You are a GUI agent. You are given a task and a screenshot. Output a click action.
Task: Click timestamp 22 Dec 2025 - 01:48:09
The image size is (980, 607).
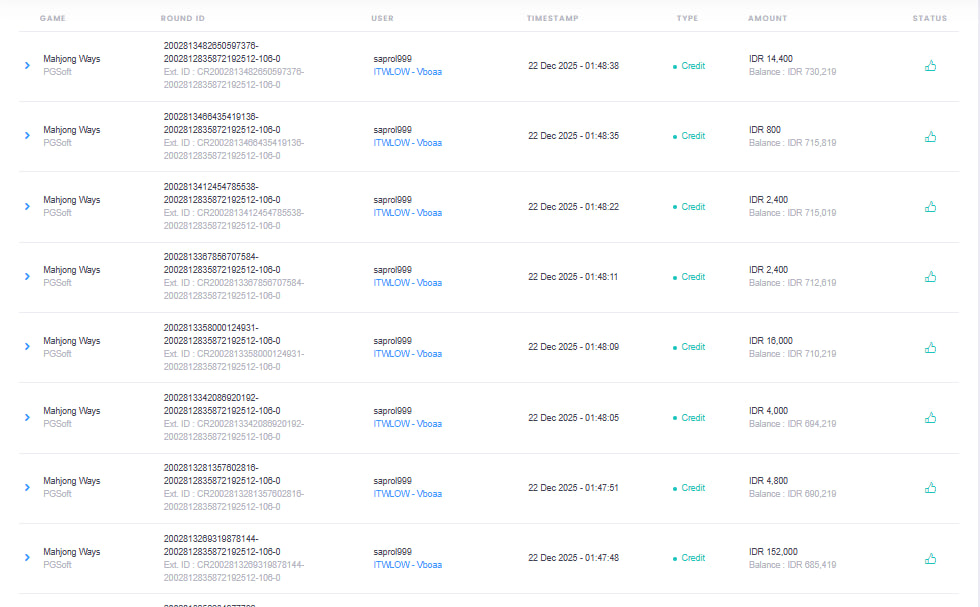tap(573, 346)
